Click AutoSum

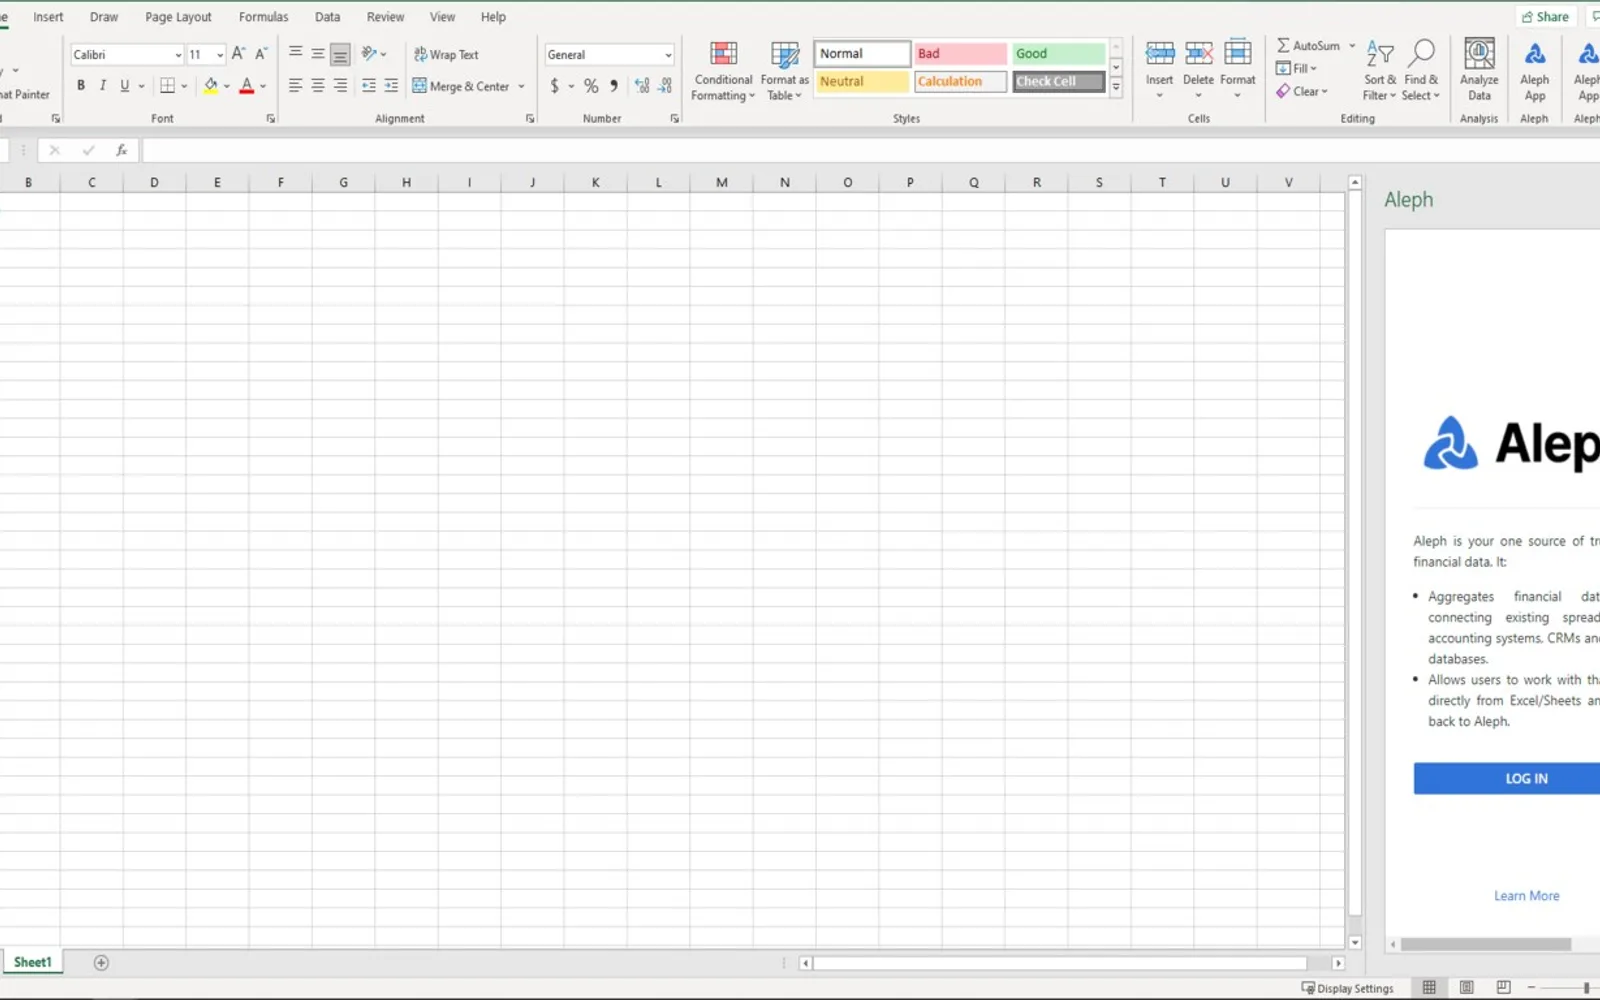click(1309, 46)
